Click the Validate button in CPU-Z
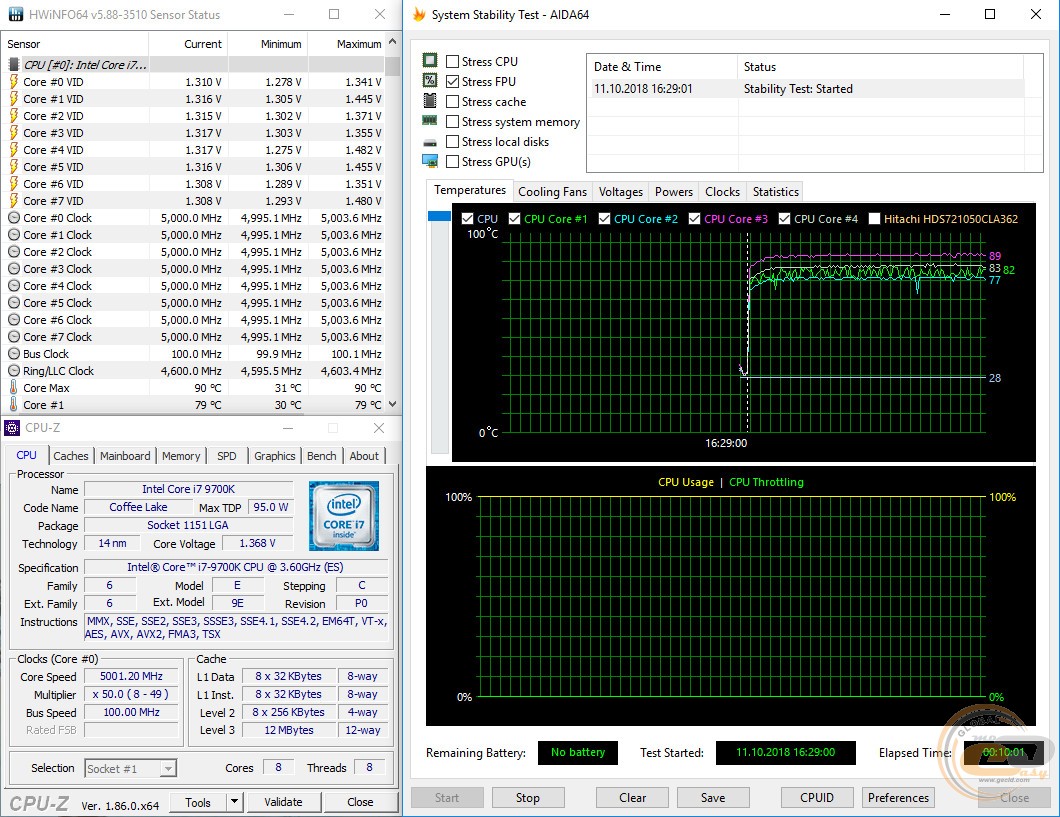The width and height of the screenshot is (1060, 817). [283, 802]
